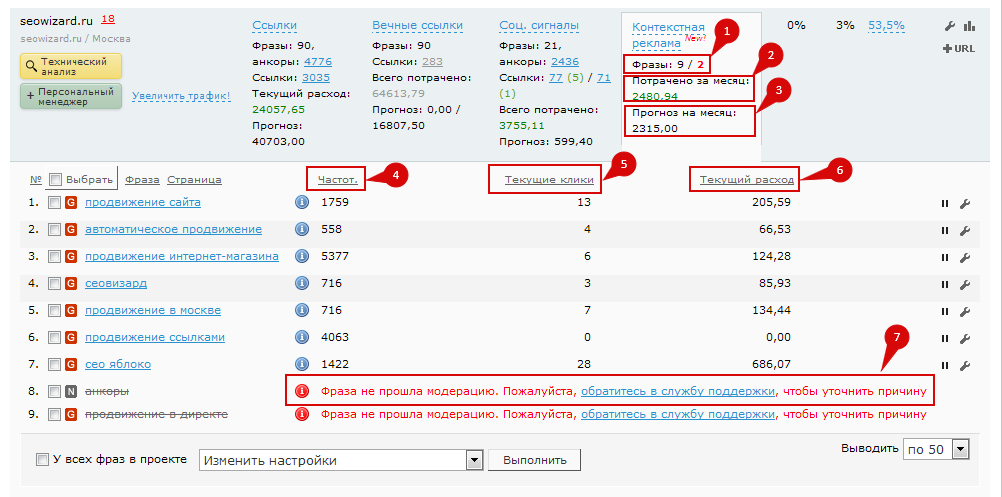The height and width of the screenshot is (497, 1002).
Task: Check the box for 'продвижение ссылками'
Action: click(x=55, y=337)
